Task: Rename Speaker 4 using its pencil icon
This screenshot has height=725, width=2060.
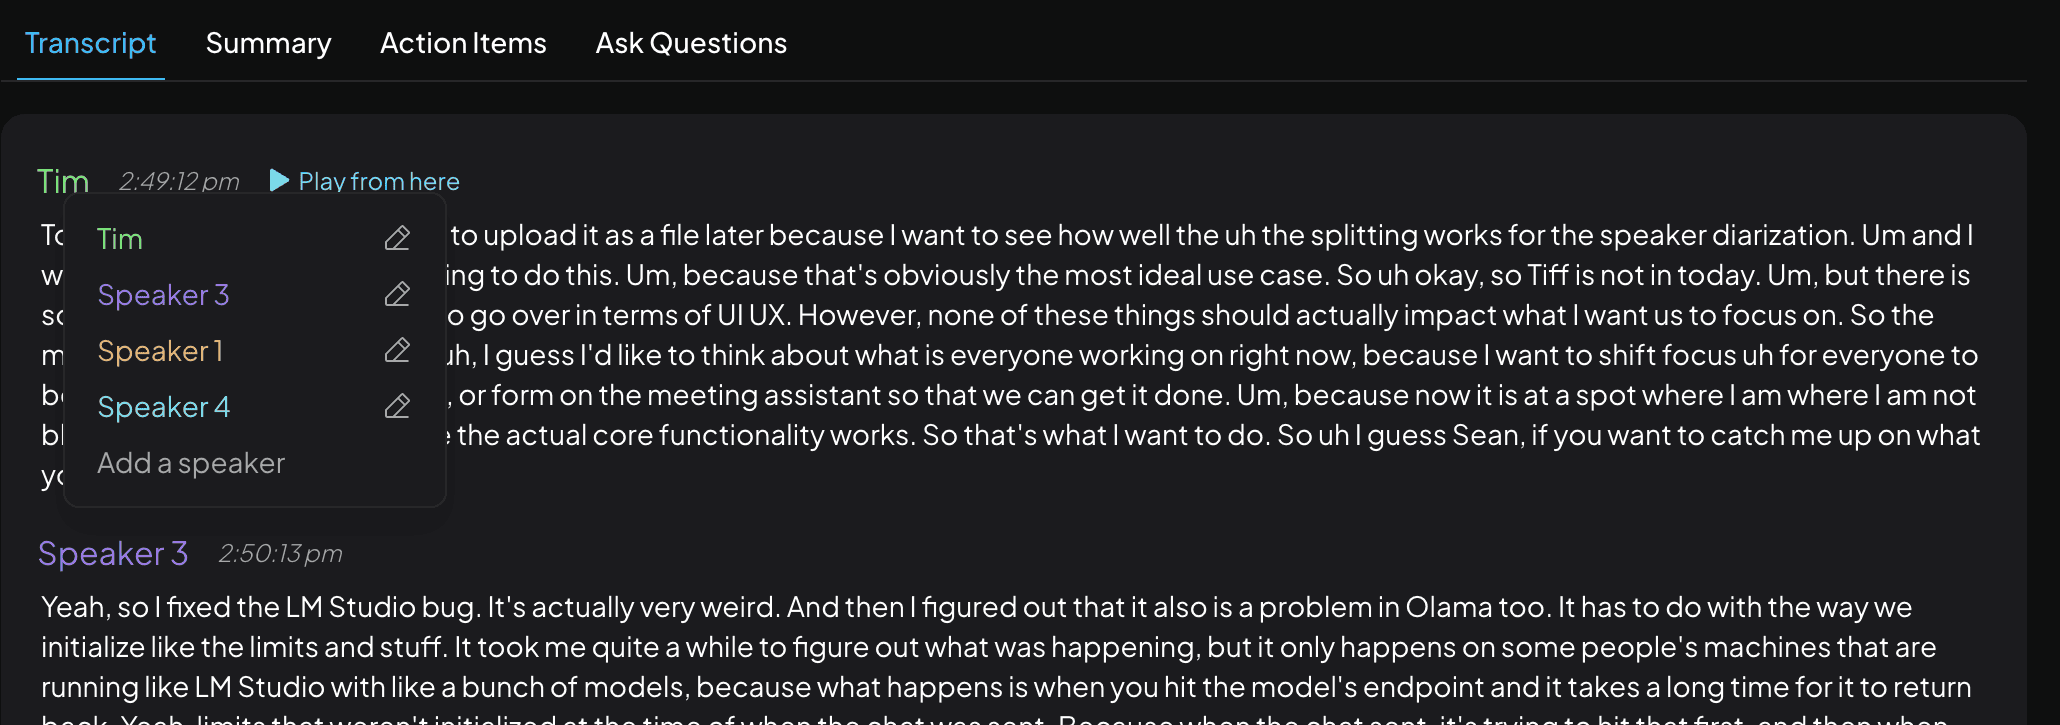Action: point(397,406)
